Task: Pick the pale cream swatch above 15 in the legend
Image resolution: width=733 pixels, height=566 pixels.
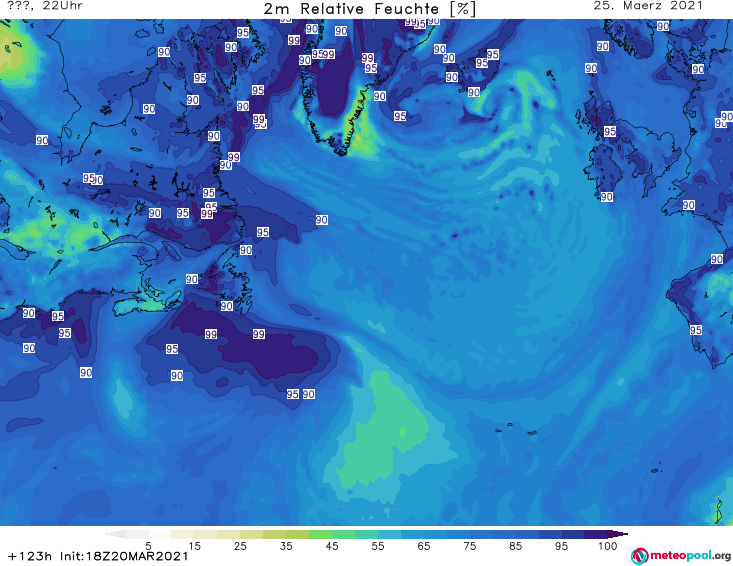Action: pyautogui.click(x=183, y=534)
